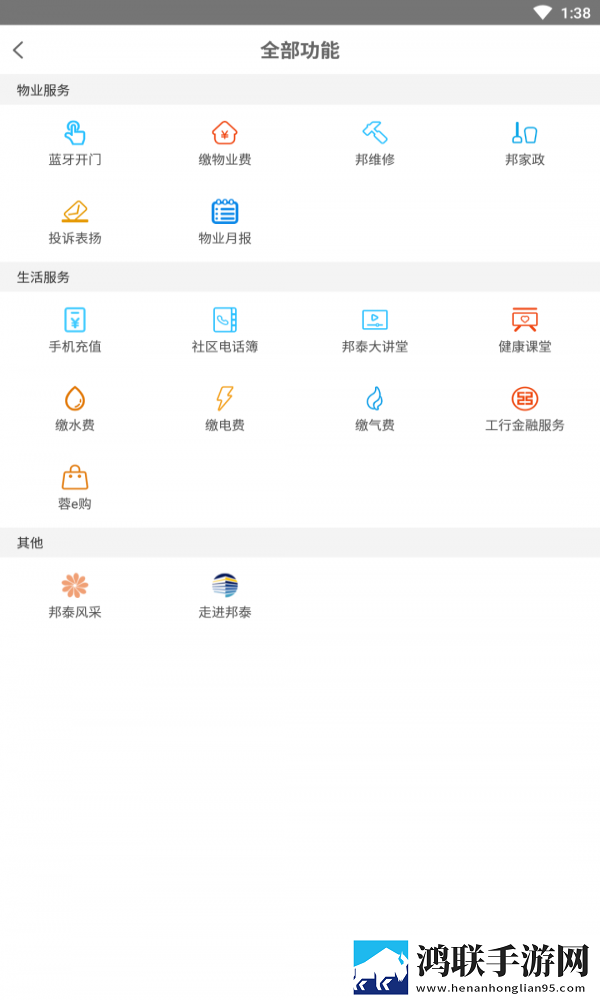Tap the 缴水费 water drop icon

[x=75, y=399]
